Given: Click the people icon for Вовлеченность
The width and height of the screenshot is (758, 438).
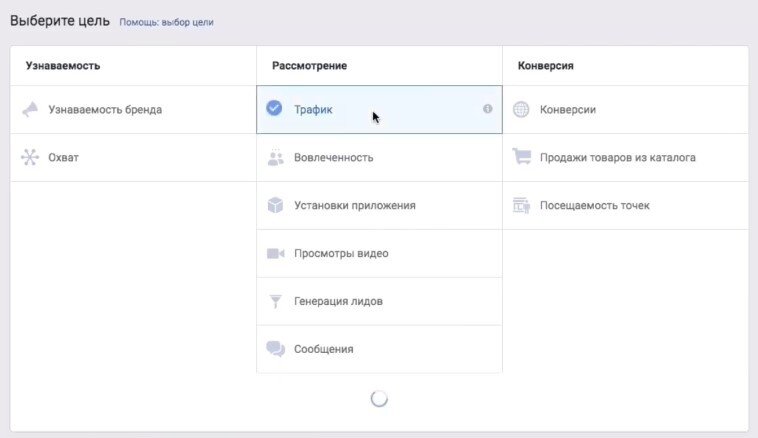Looking at the screenshot, I should coord(276,158).
